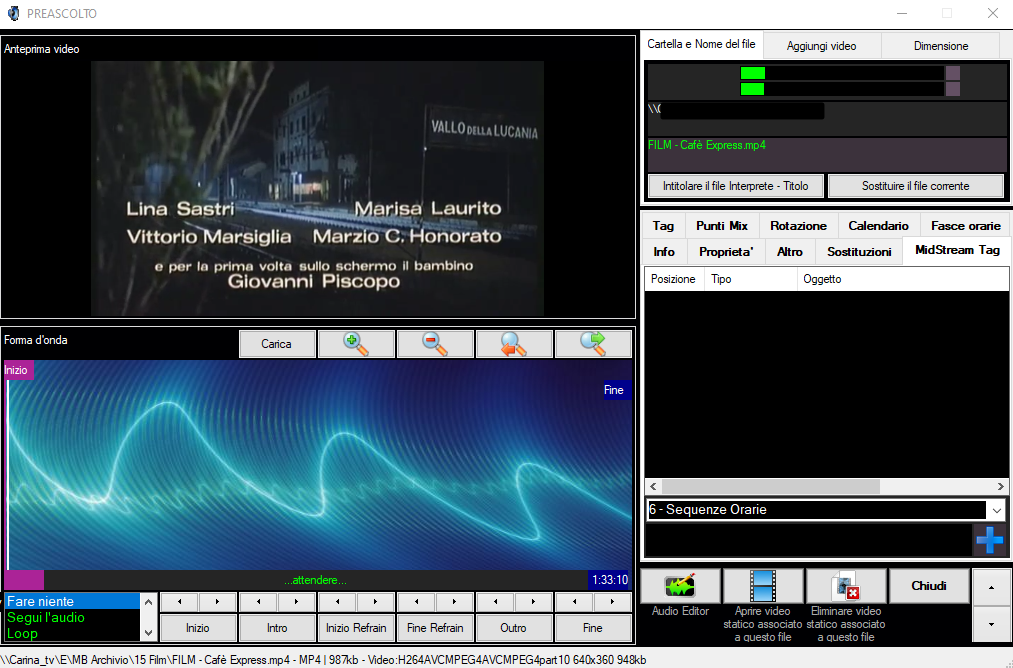Click magnifier with green right arrow

[x=593, y=343]
